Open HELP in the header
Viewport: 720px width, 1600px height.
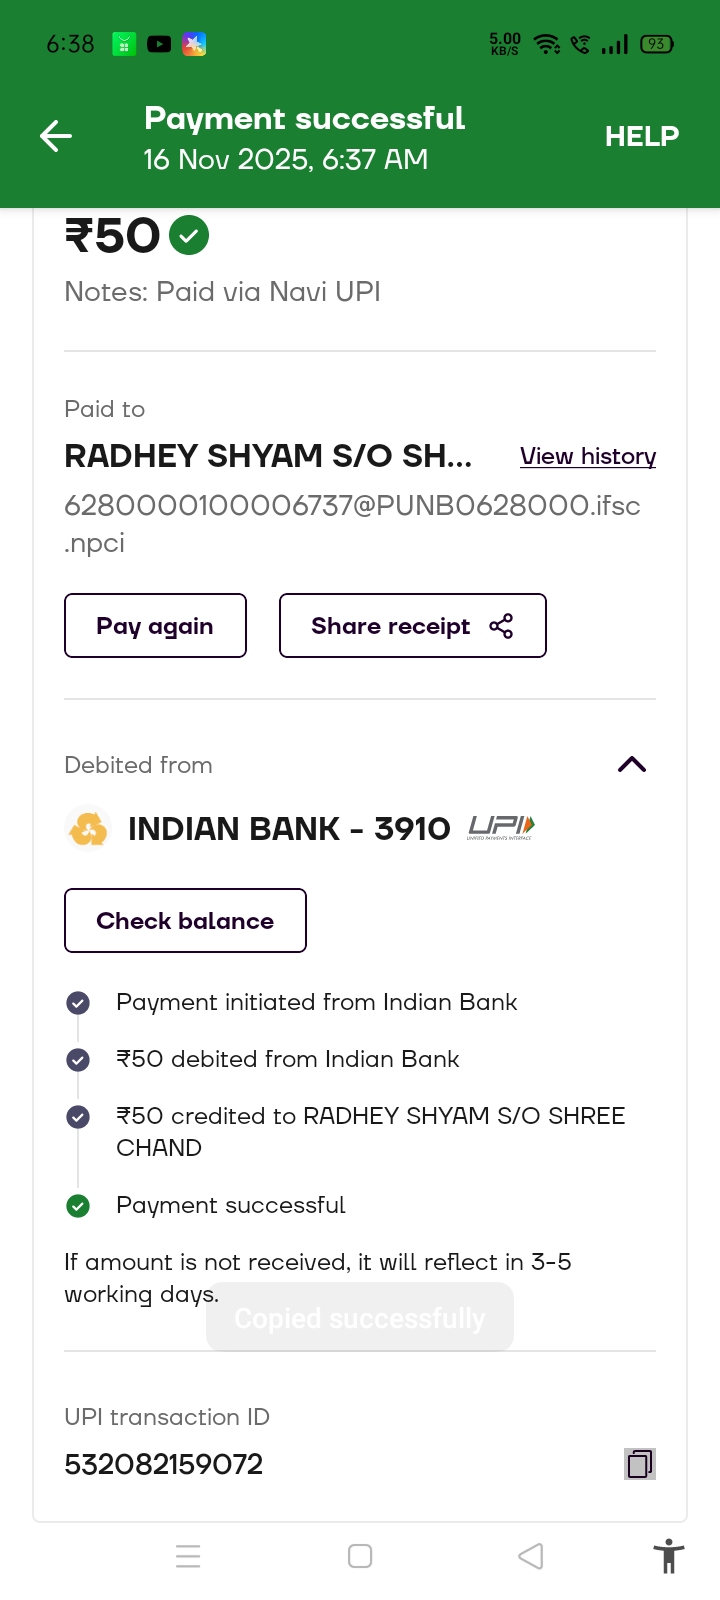(x=641, y=136)
